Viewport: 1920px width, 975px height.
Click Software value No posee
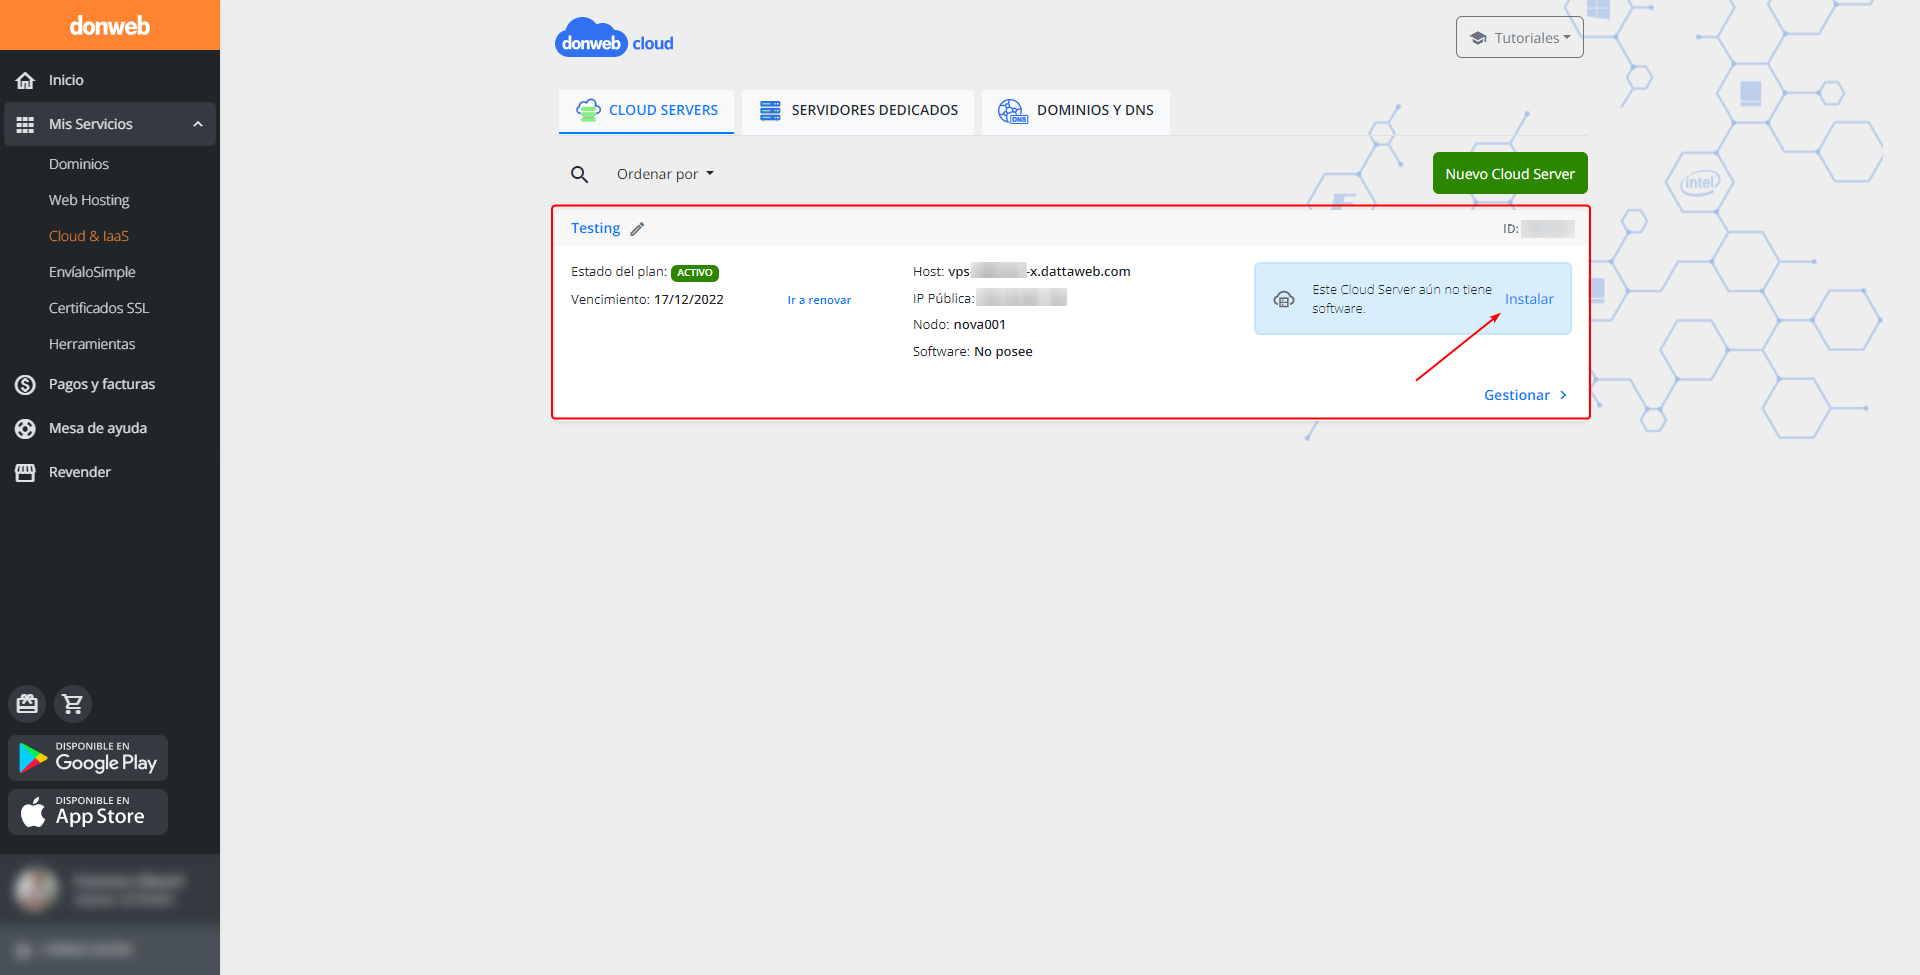point(1003,351)
